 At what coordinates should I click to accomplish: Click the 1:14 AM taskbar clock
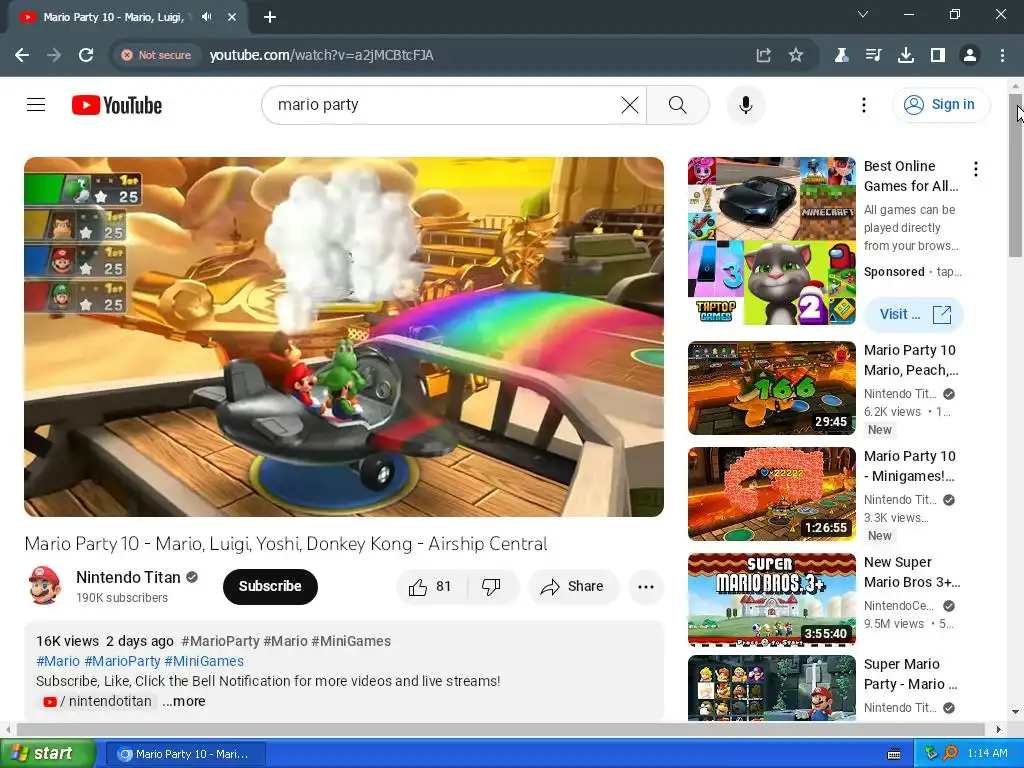987,754
